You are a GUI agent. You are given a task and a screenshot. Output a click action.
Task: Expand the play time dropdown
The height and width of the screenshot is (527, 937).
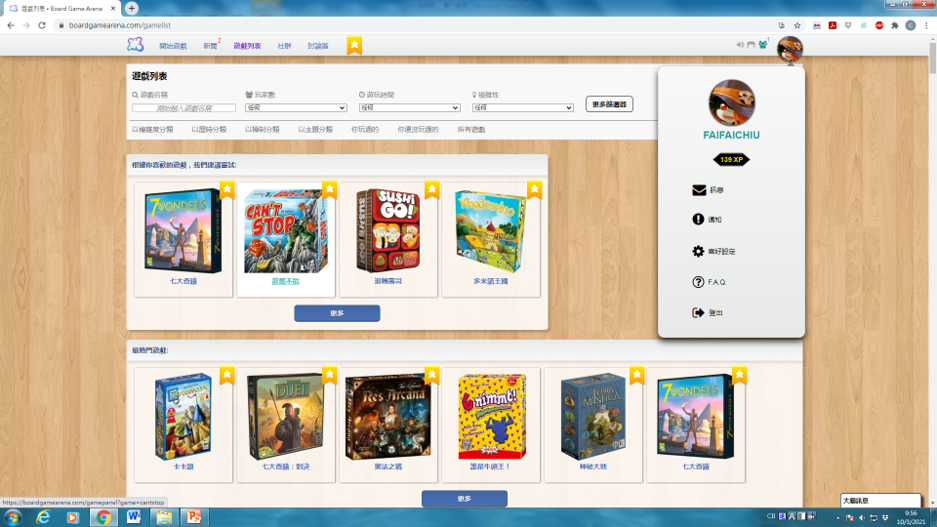(x=409, y=108)
